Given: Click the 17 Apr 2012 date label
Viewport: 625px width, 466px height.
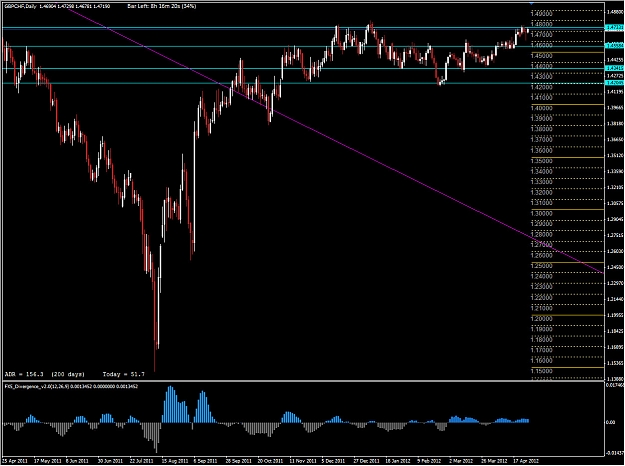Looking at the screenshot, I should tap(526, 460).
